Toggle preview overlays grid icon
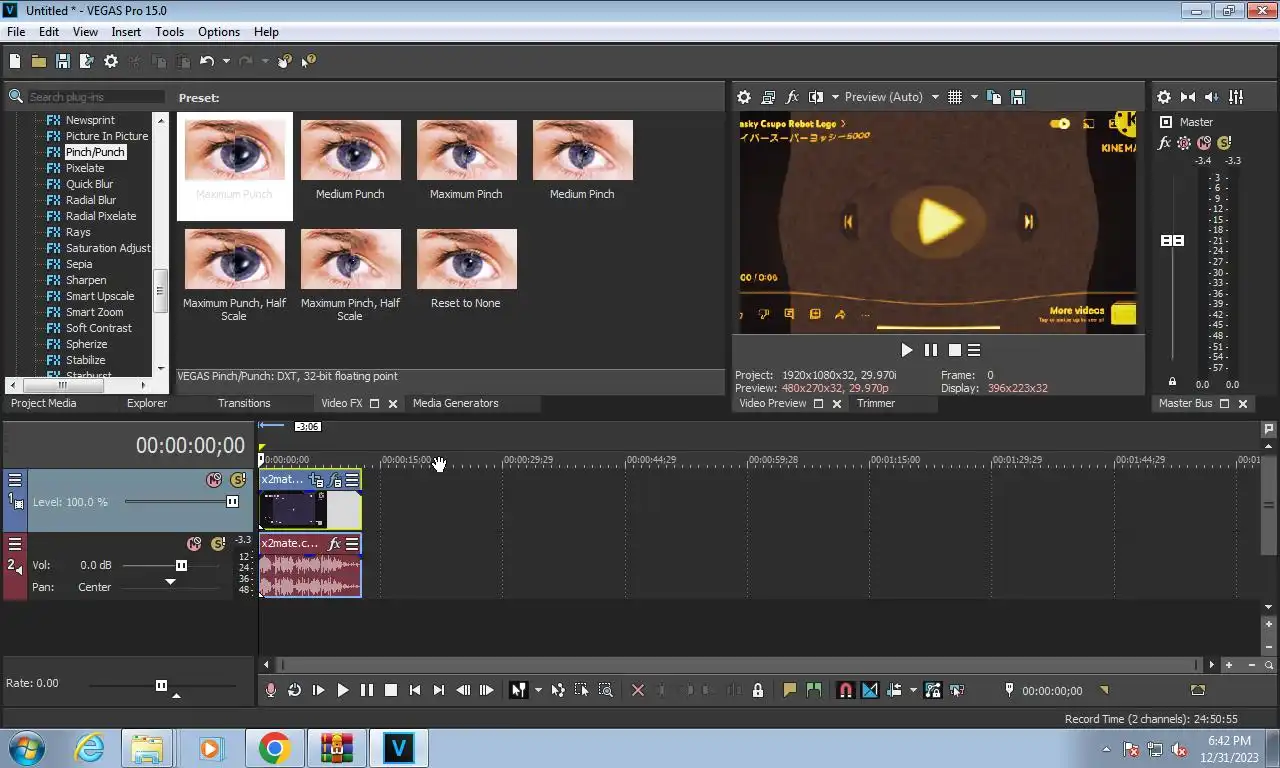This screenshot has width=1280, height=768. coord(955,97)
